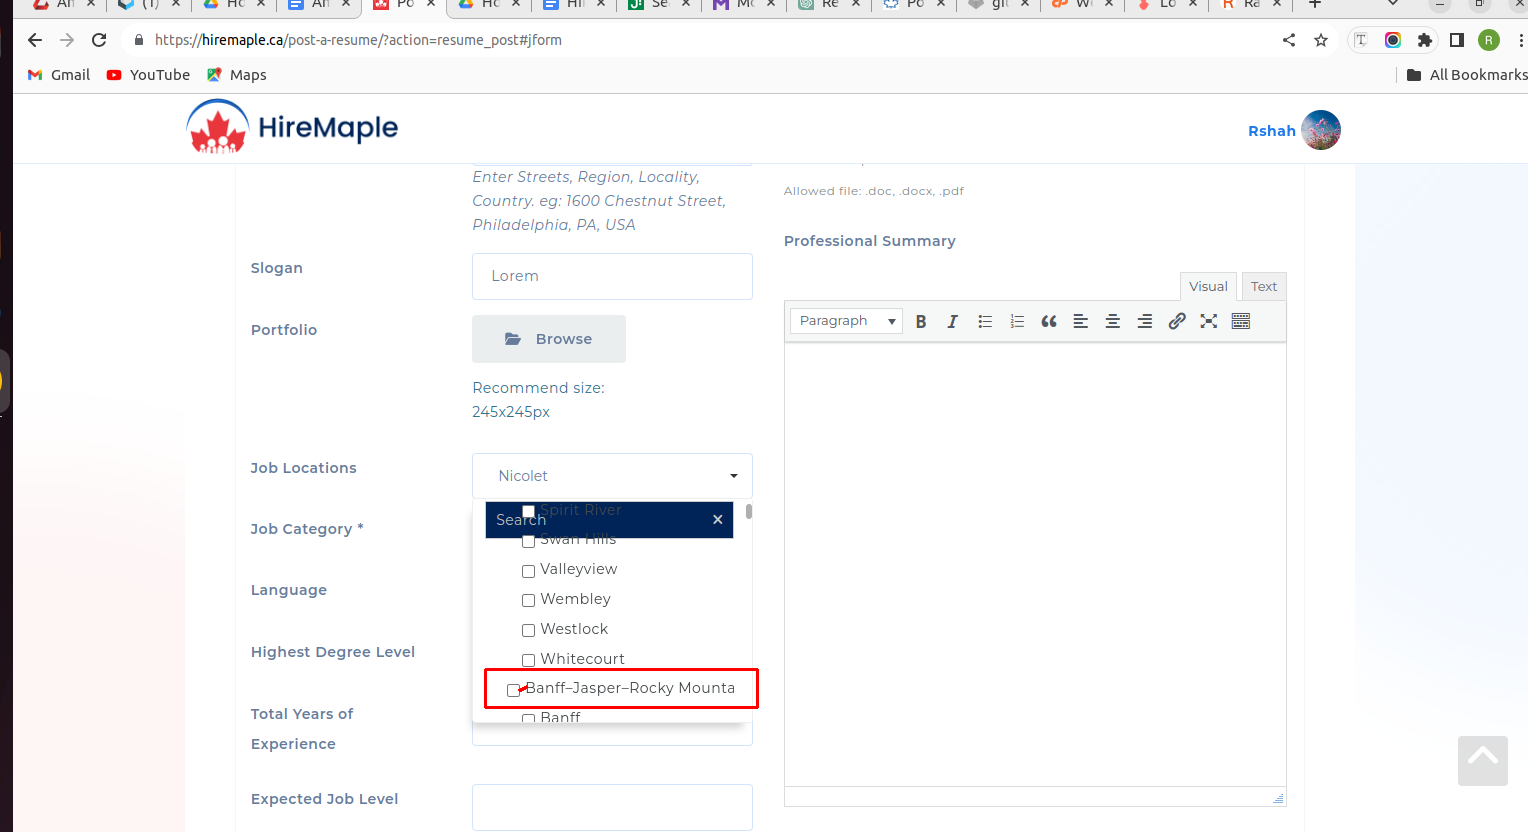Switch to the Visual editor tab
Screen dimensions: 1528x832
pyautogui.click(x=1208, y=286)
